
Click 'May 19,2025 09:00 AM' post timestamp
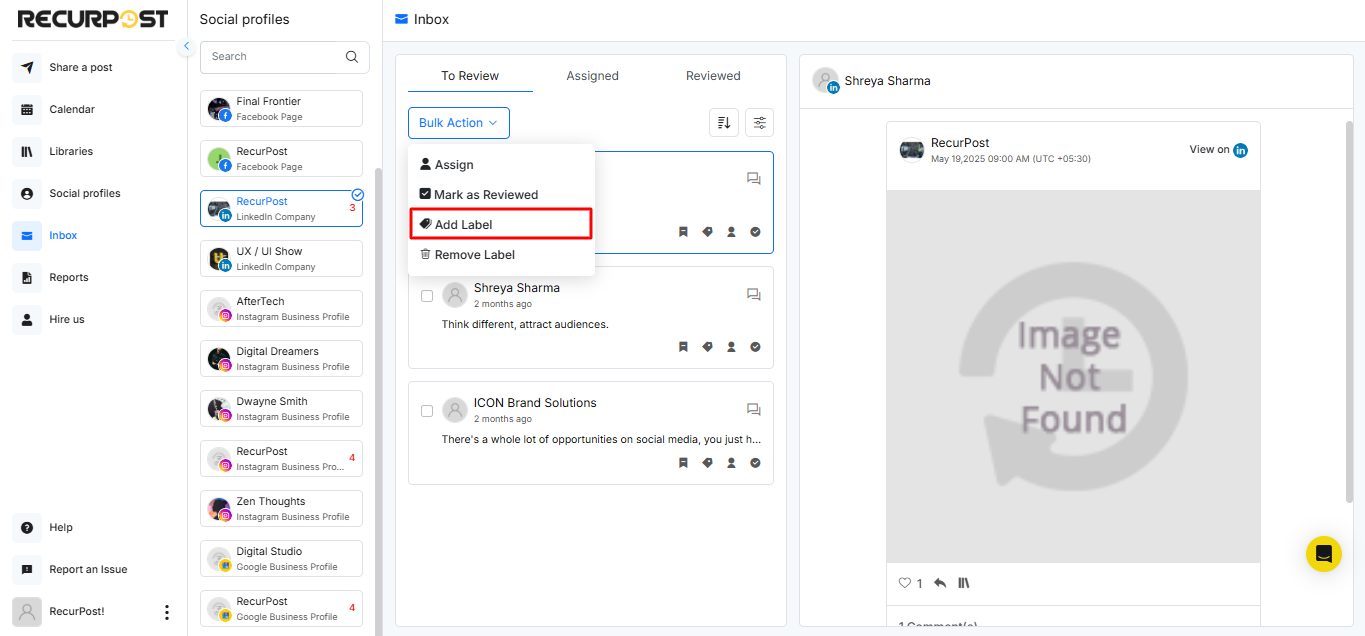pyautogui.click(x=1010, y=159)
